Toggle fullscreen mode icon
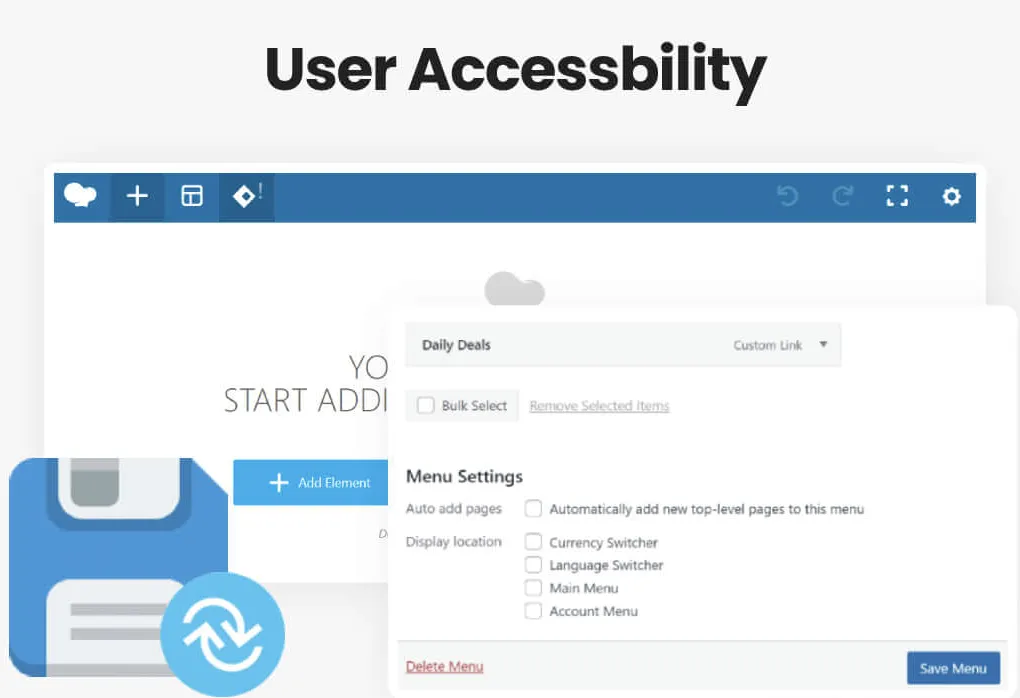The image size is (1020, 698). [x=897, y=196]
